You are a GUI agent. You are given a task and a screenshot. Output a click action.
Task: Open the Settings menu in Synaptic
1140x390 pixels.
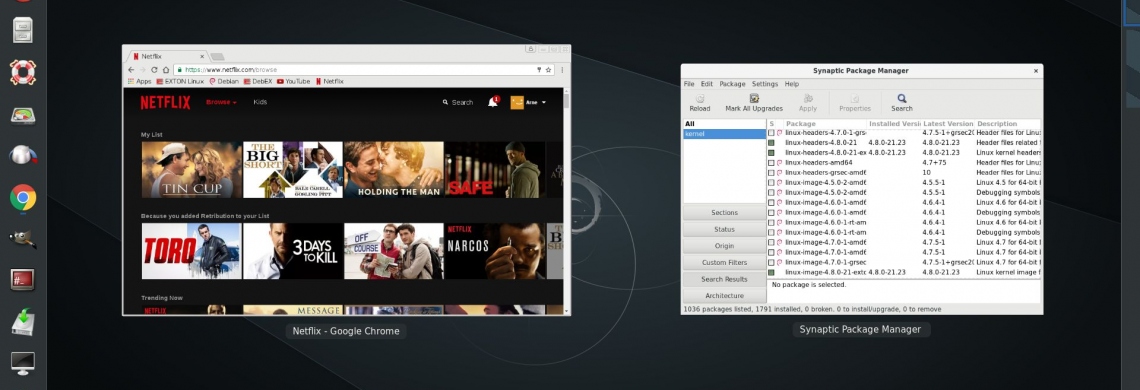(x=765, y=84)
